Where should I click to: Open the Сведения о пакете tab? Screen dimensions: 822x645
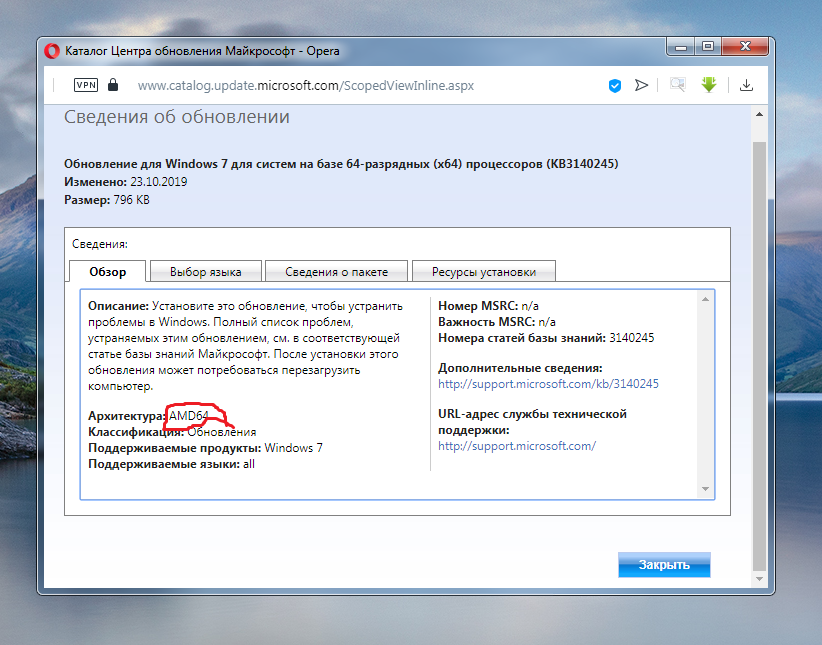(x=337, y=272)
